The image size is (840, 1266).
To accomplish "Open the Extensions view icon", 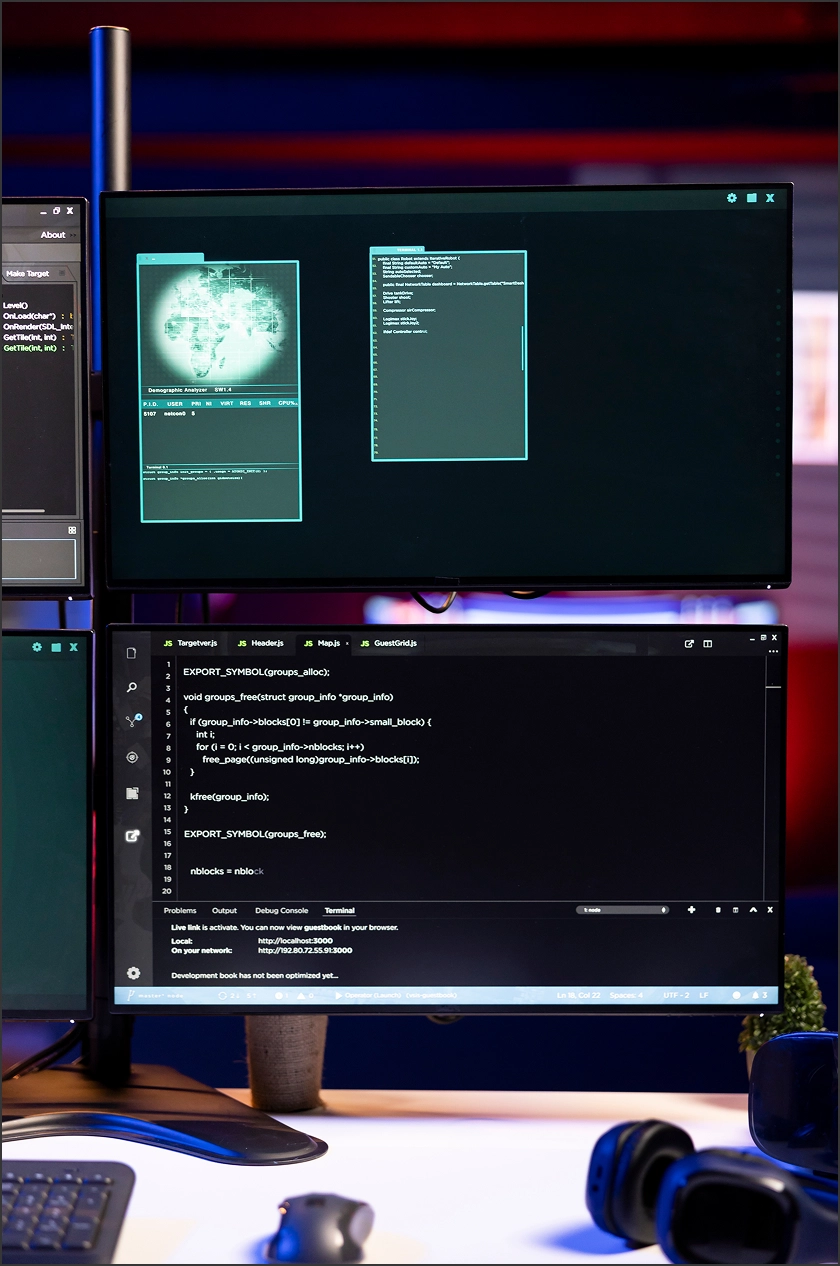I will [131, 793].
